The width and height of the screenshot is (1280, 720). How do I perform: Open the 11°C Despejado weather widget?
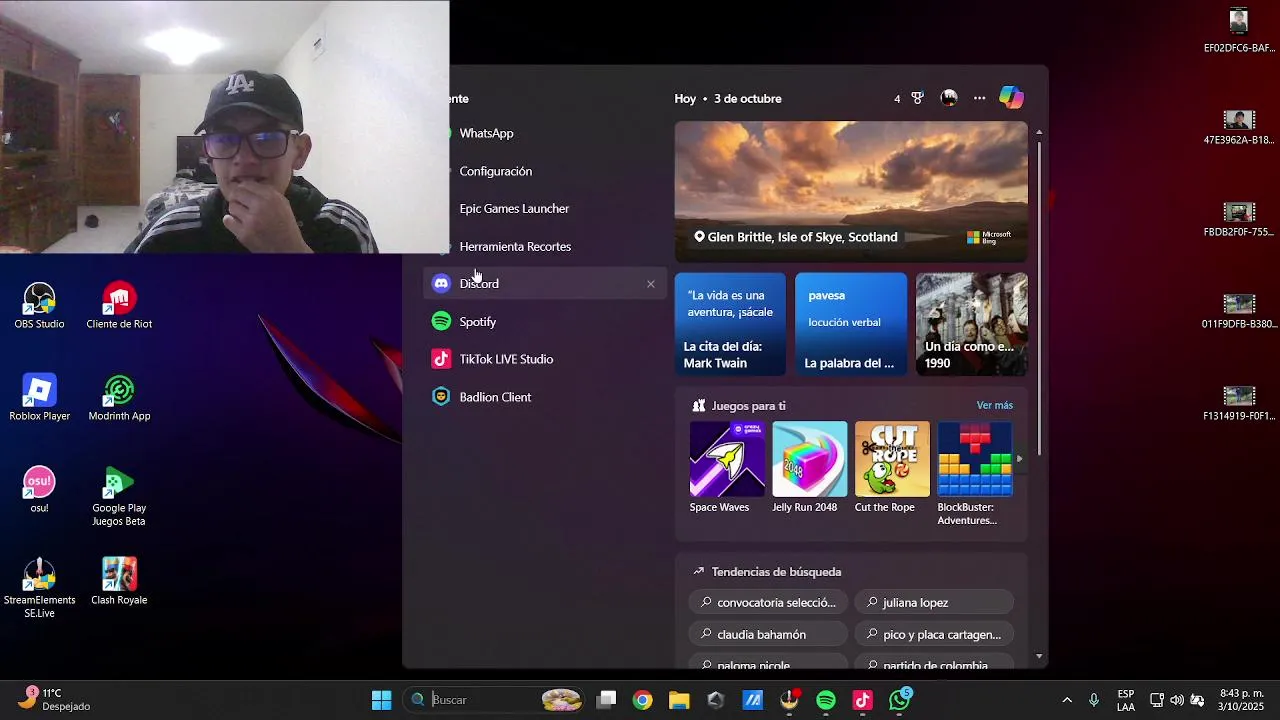(x=56, y=700)
